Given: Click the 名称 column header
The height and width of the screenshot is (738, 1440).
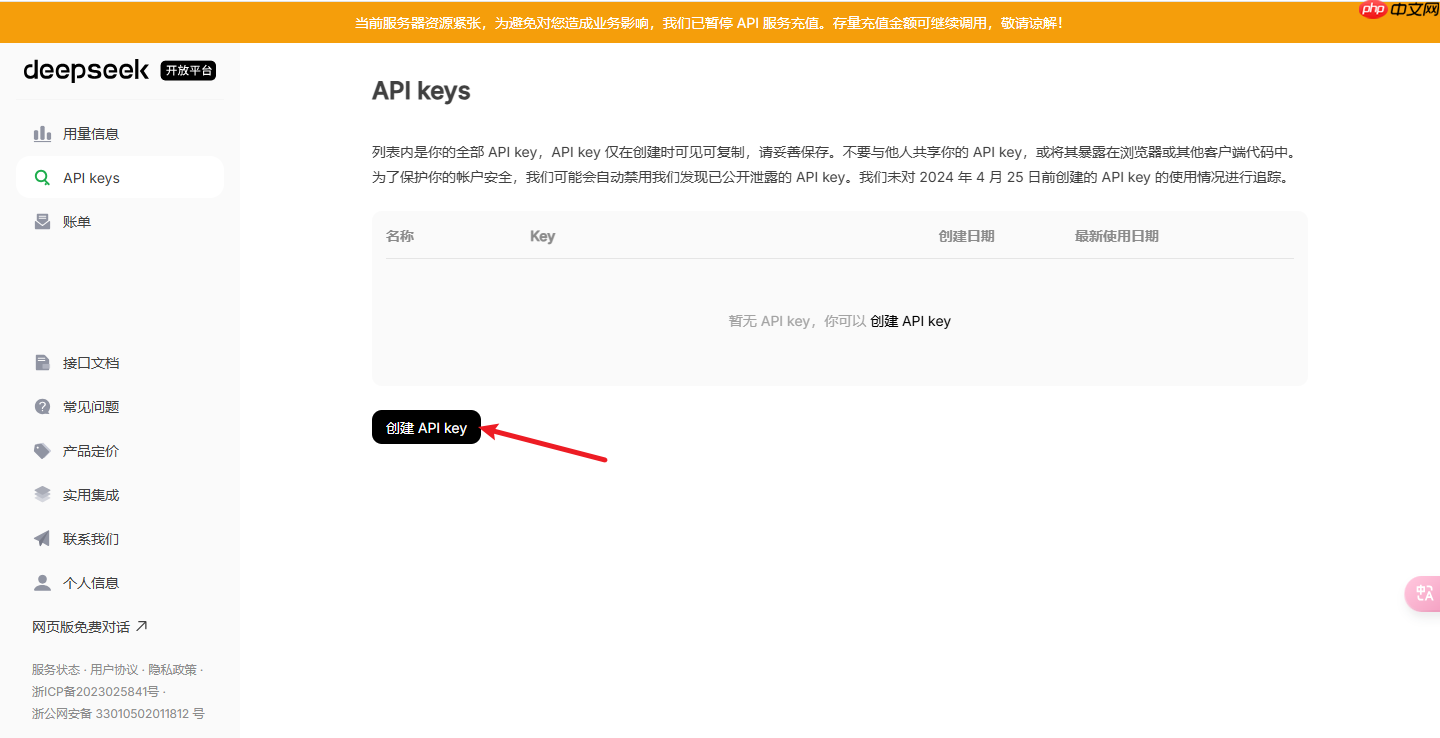Looking at the screenshot, I should 400,235.
